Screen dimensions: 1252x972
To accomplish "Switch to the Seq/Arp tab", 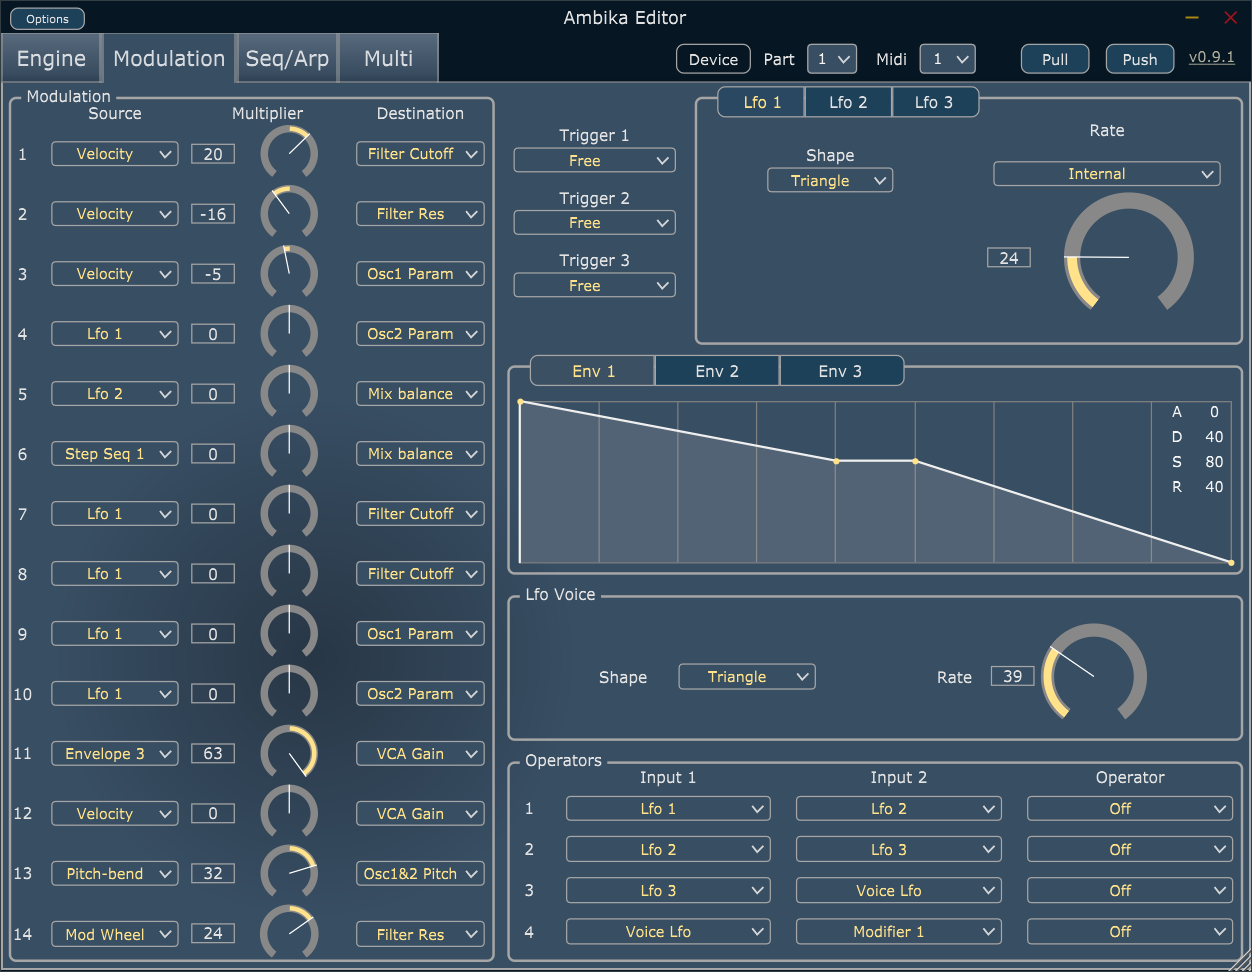I will point(287,58).
